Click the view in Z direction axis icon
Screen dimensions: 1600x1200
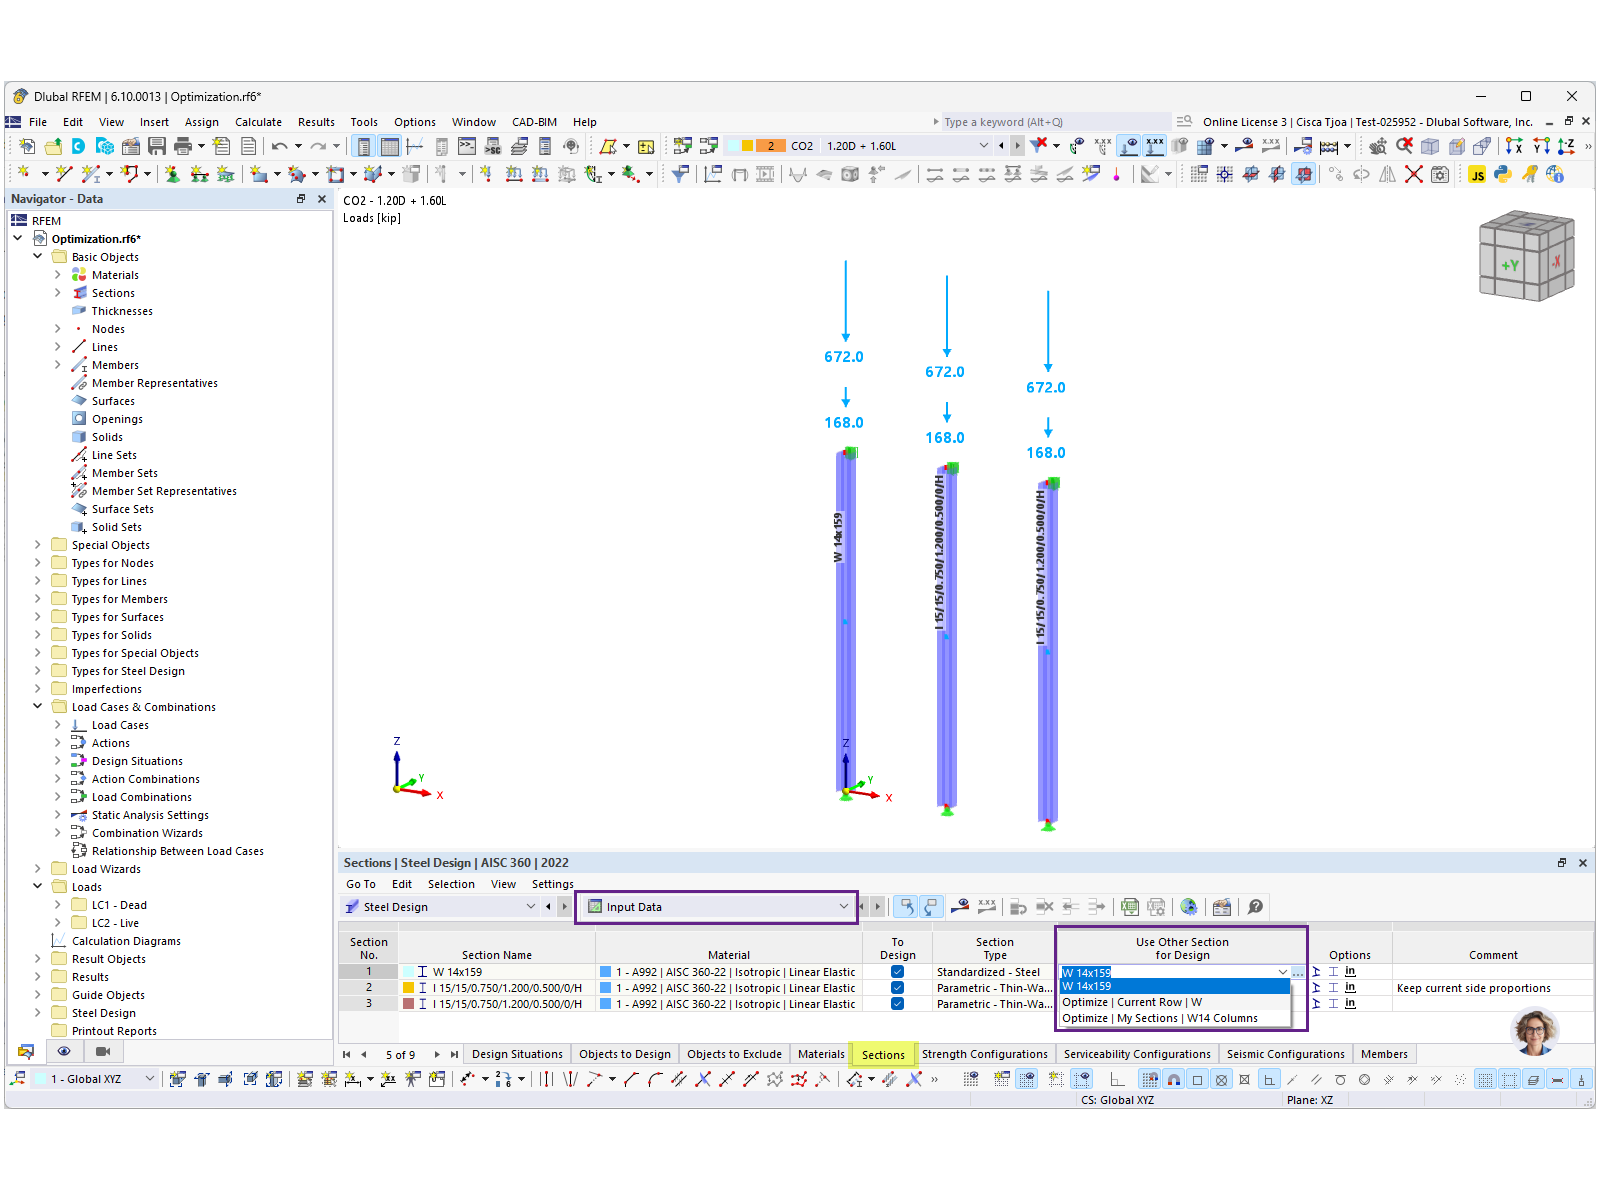click(x=1566, y=146)
